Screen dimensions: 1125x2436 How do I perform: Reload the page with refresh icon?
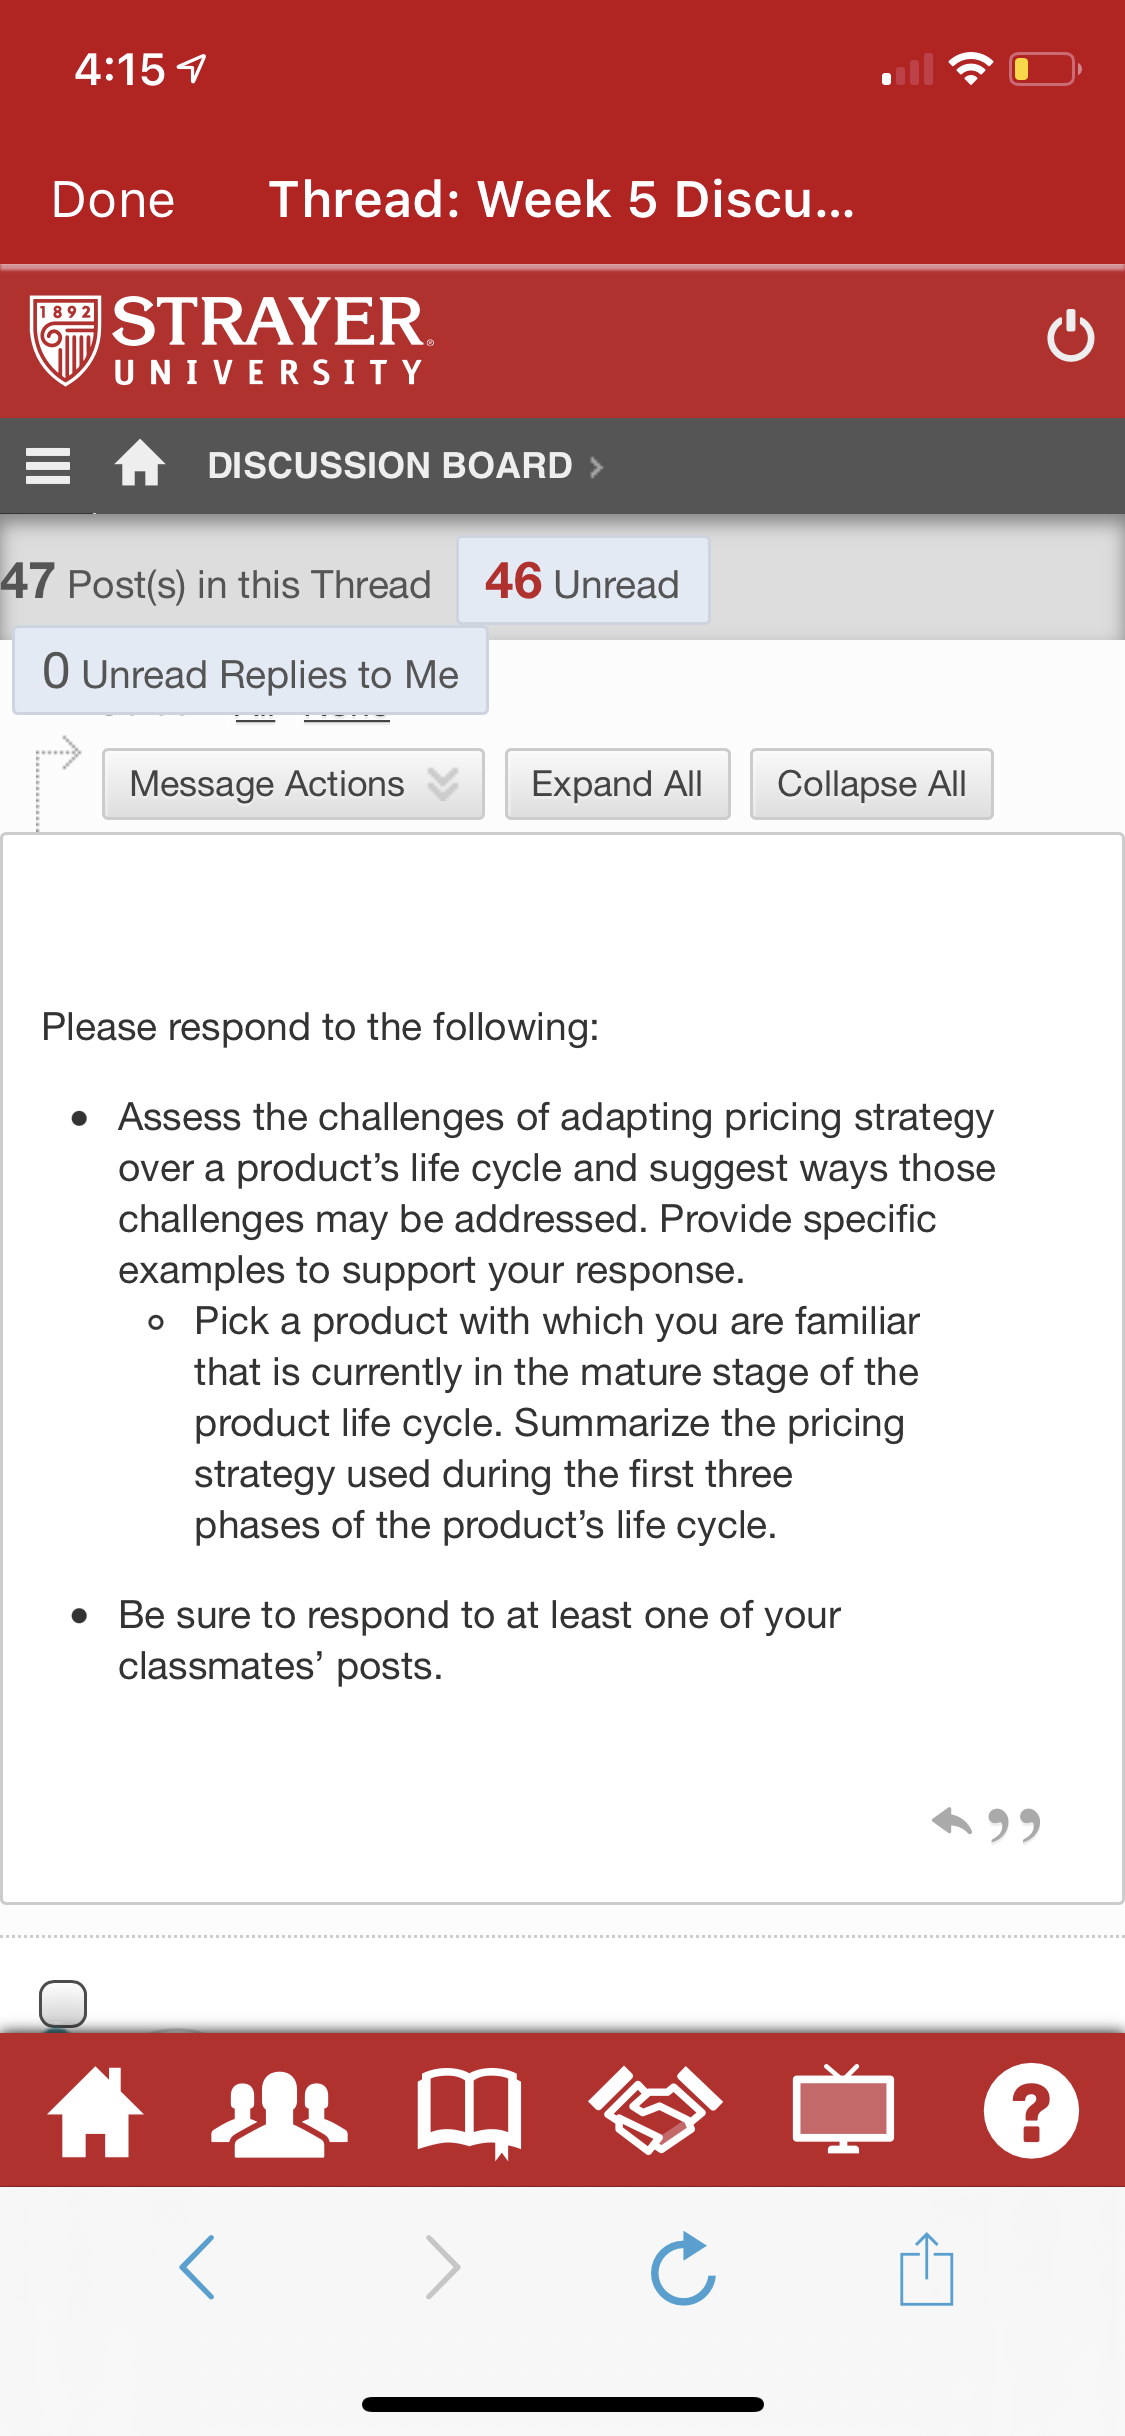pos(683,2268)
